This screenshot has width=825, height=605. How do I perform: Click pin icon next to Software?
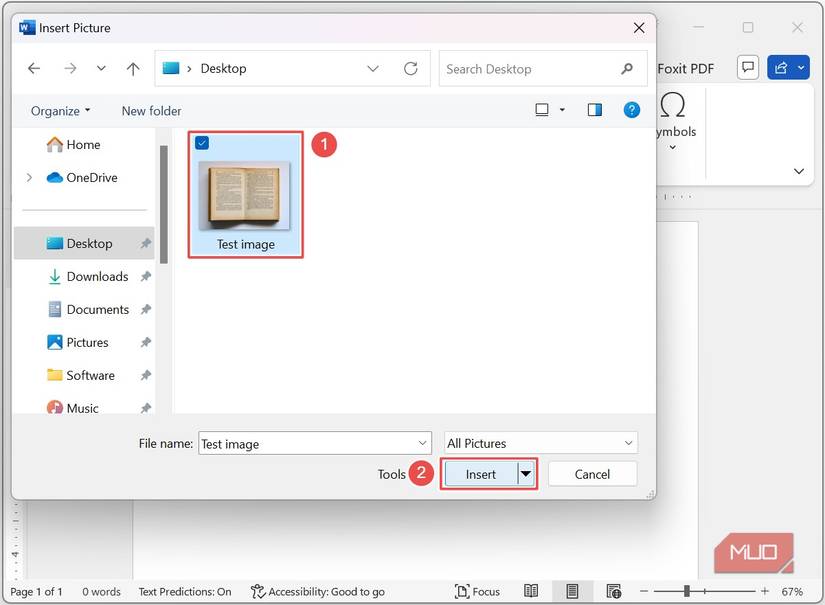click(146, 376)
